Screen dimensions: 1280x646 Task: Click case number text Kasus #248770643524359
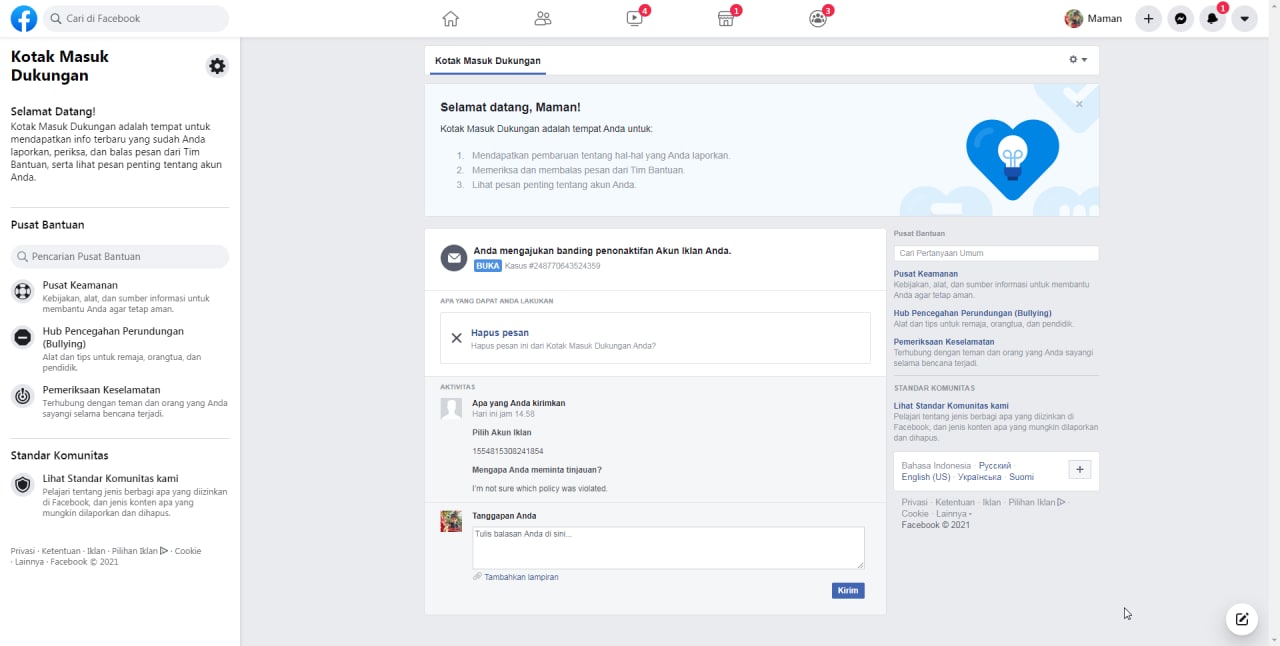click(554, 266)
